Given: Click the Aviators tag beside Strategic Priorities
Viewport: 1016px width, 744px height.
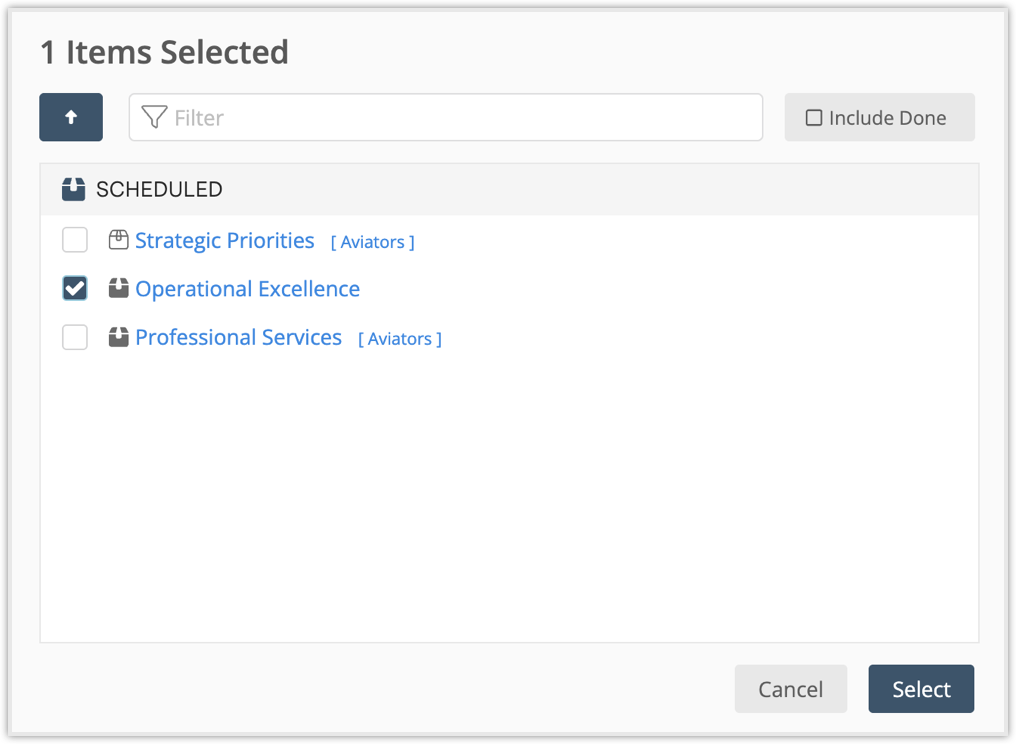Looking at the screenshot, I should tap(371, 241).
